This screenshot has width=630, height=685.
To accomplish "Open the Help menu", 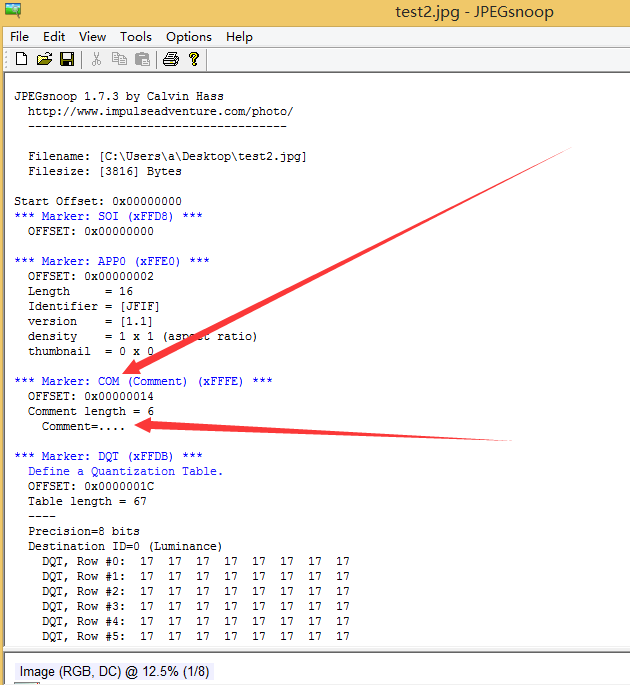I will click(x=239, y=37).
